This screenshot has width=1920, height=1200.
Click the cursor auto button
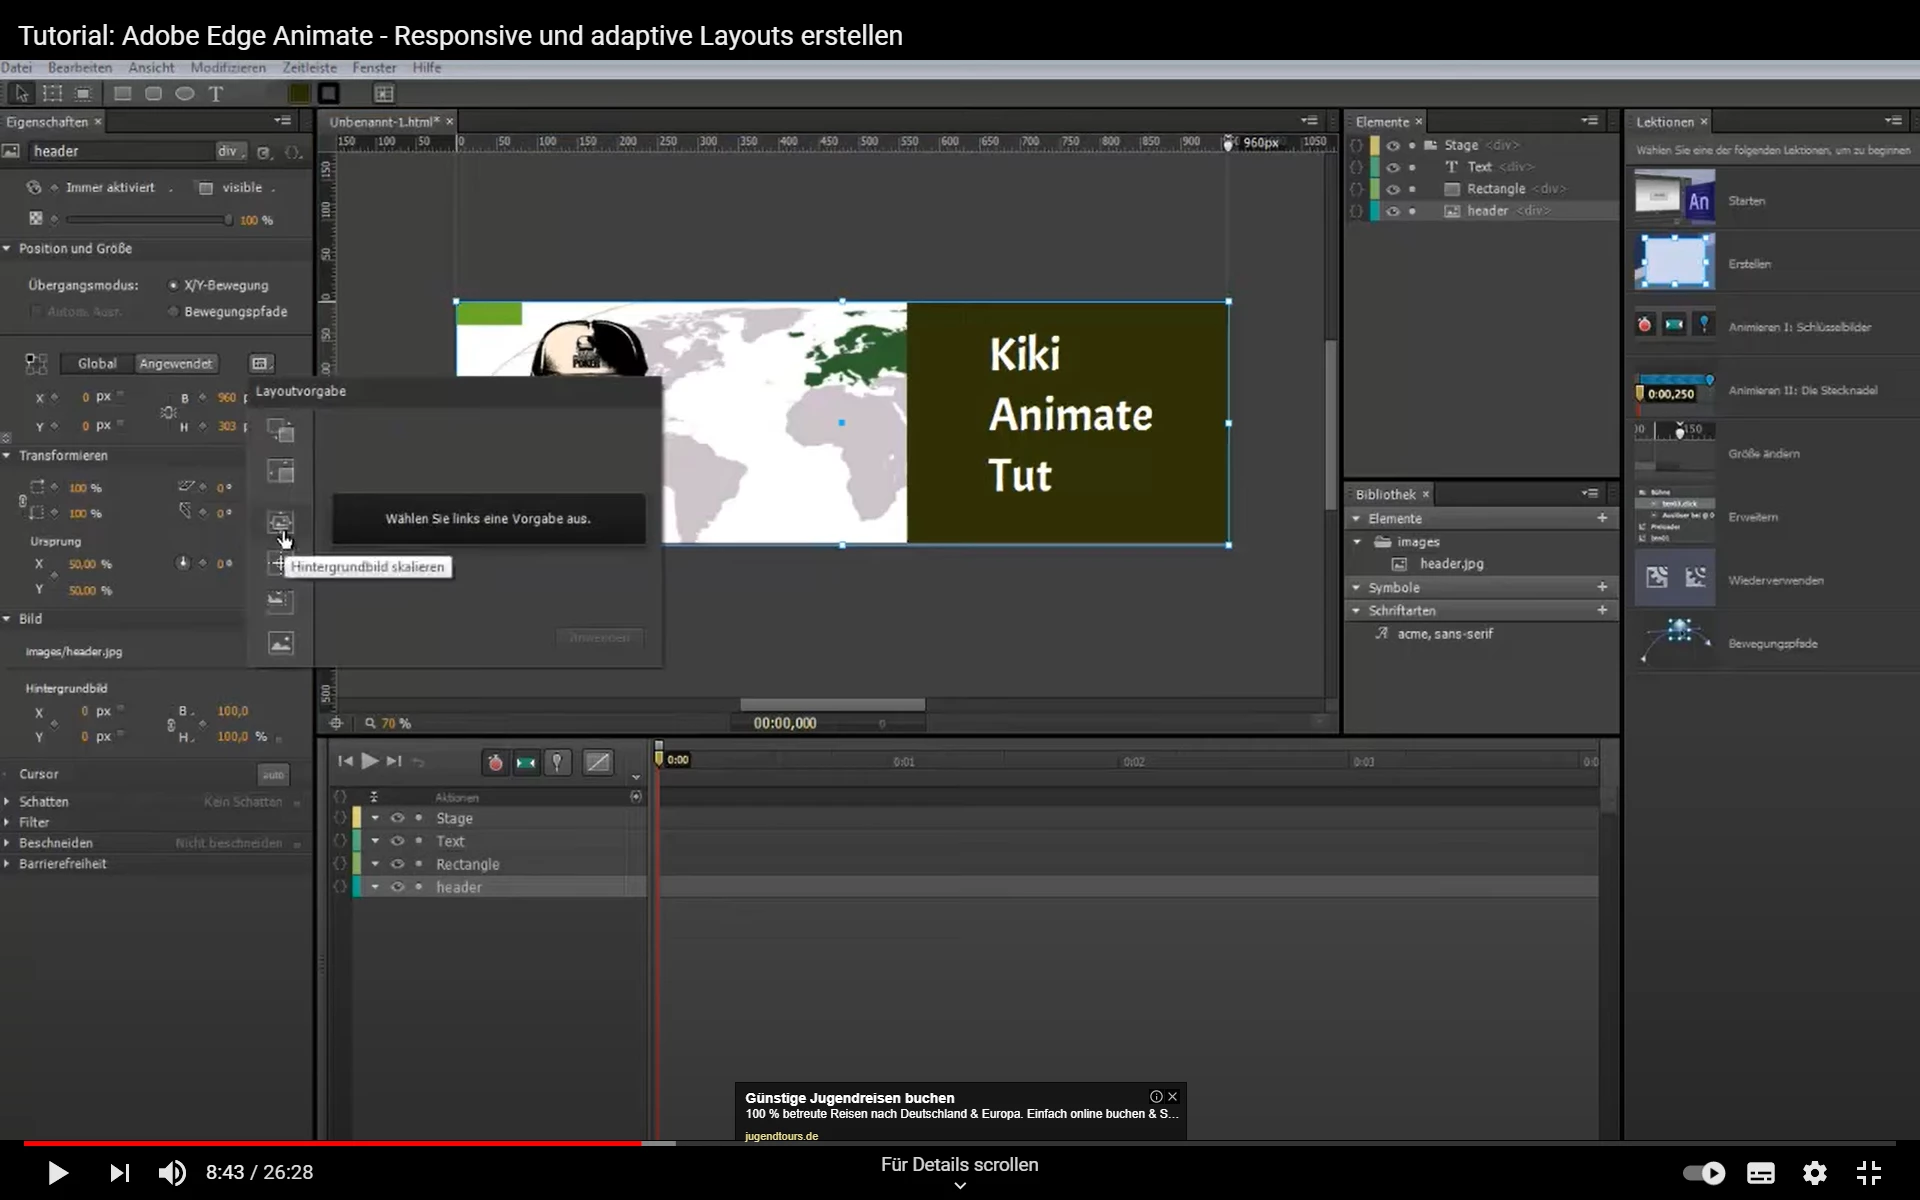273,775
